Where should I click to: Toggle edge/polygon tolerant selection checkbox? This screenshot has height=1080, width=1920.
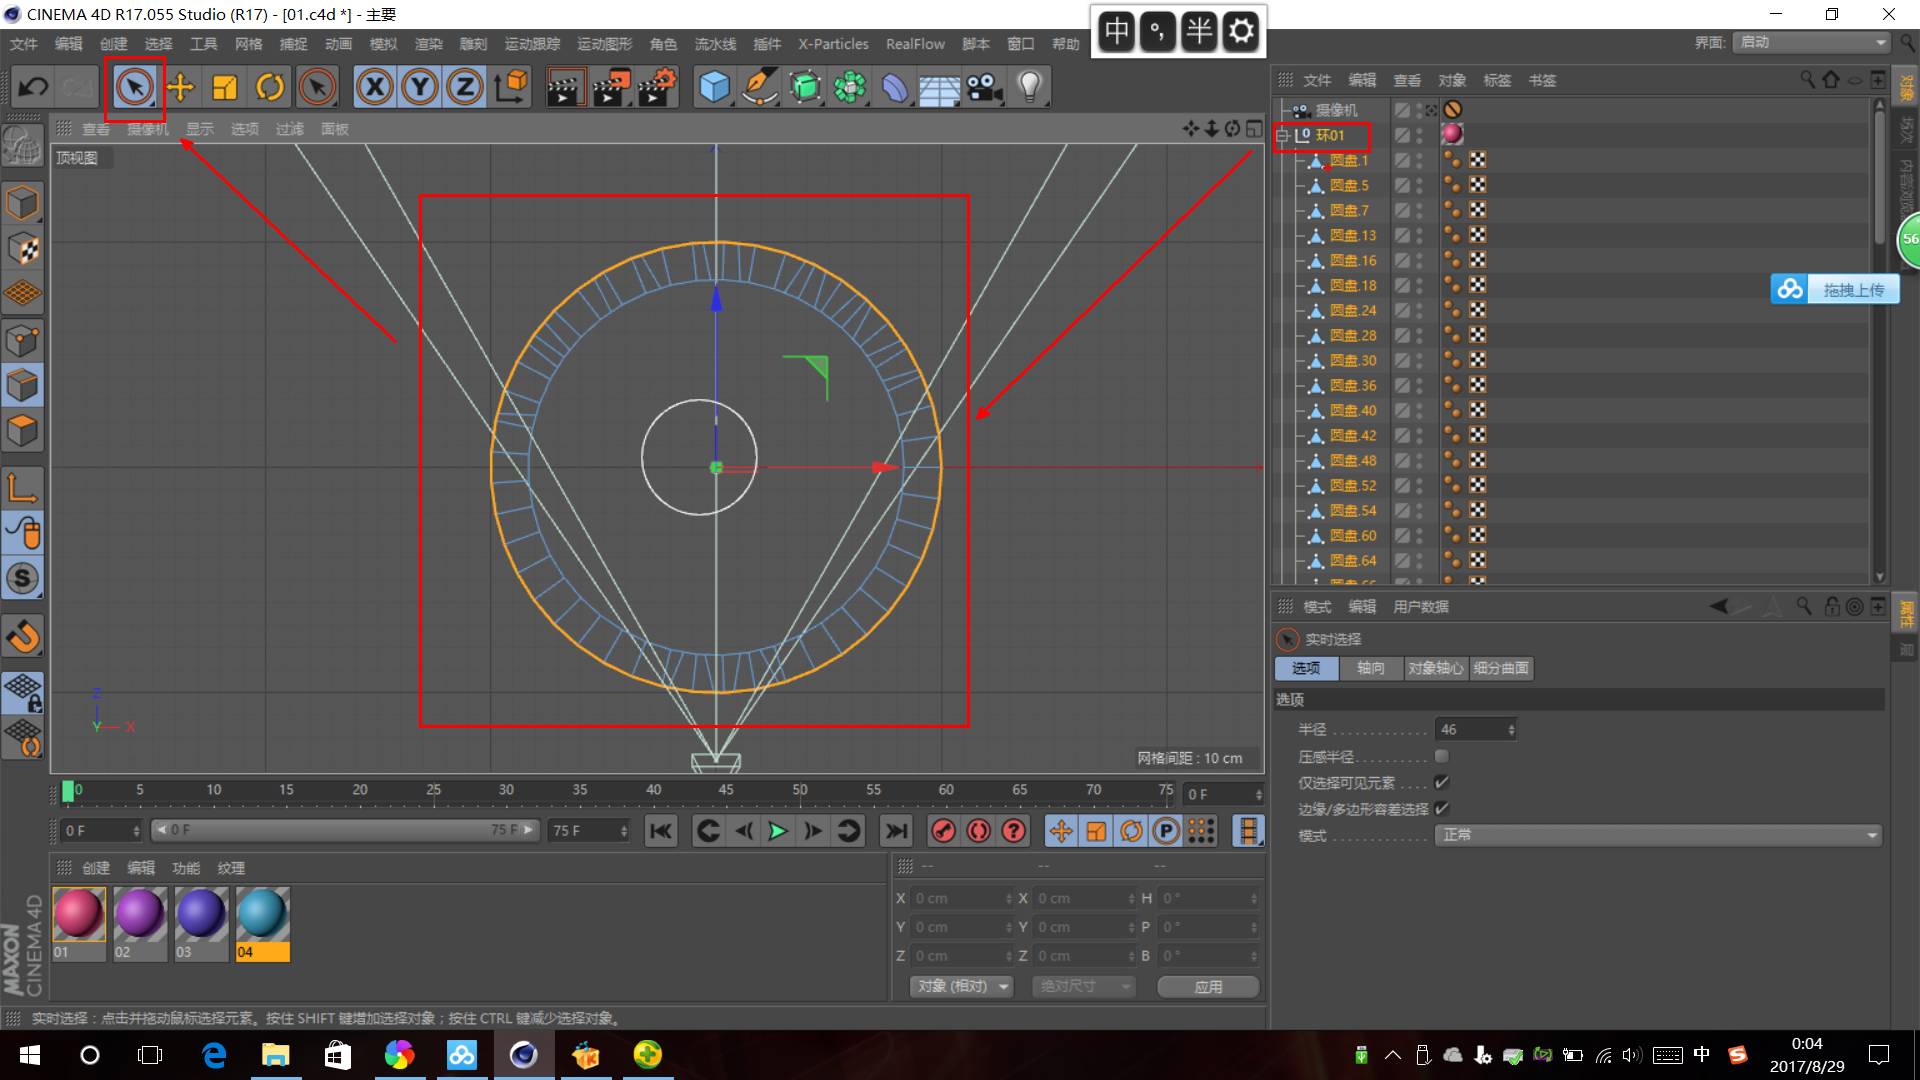(x=1441, y=808)
